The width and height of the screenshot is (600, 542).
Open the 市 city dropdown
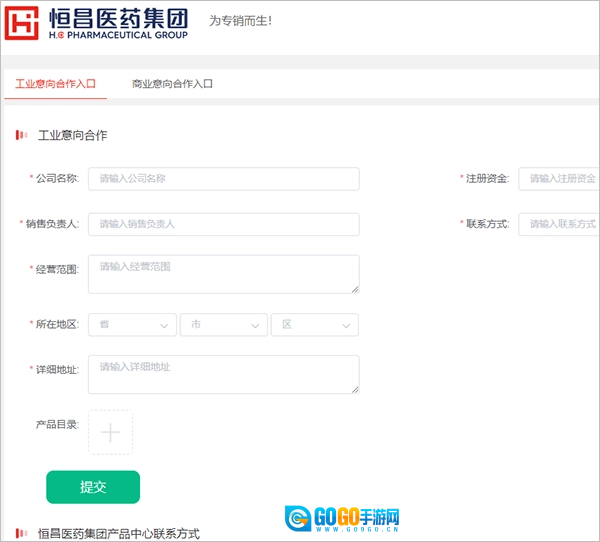point(224,325)
